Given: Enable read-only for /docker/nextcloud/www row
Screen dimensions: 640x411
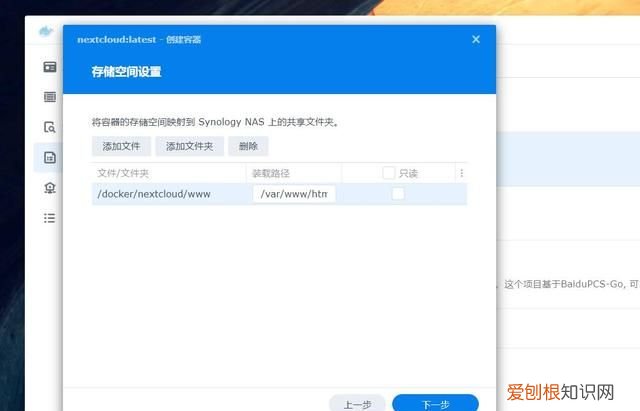Looking at the screenshot, I should pos(398,194).
